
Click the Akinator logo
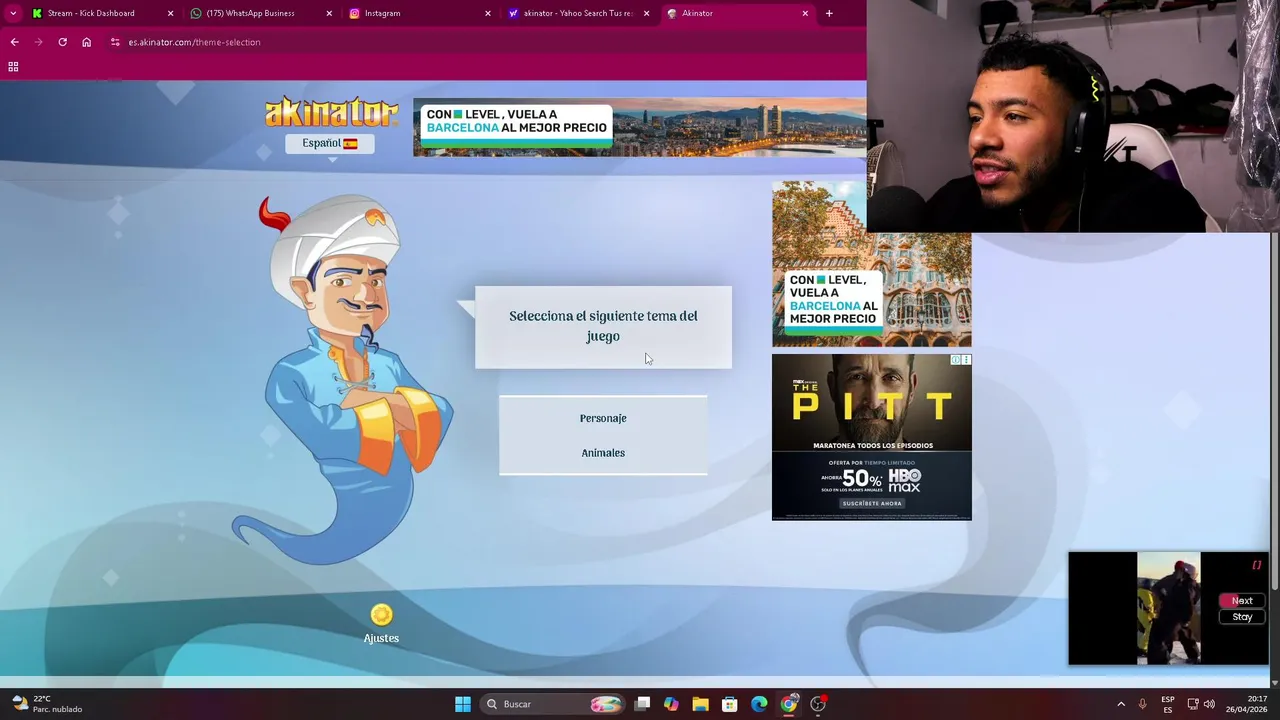[331, 112]
